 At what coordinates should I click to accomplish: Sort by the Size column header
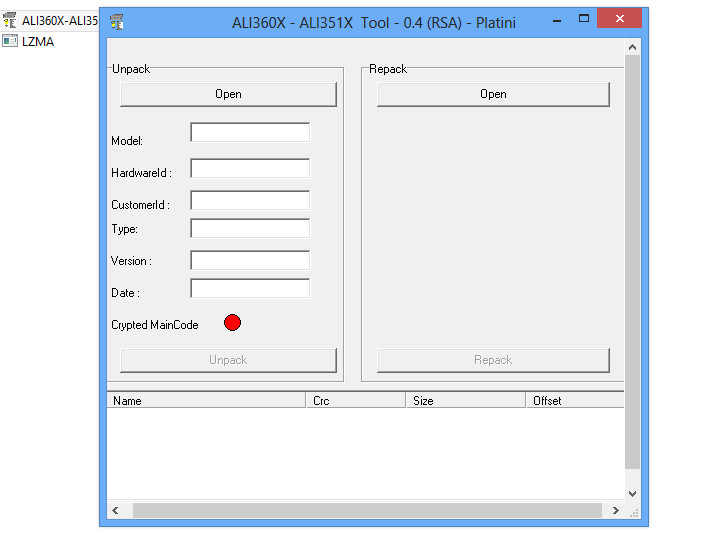pos(465,400)
